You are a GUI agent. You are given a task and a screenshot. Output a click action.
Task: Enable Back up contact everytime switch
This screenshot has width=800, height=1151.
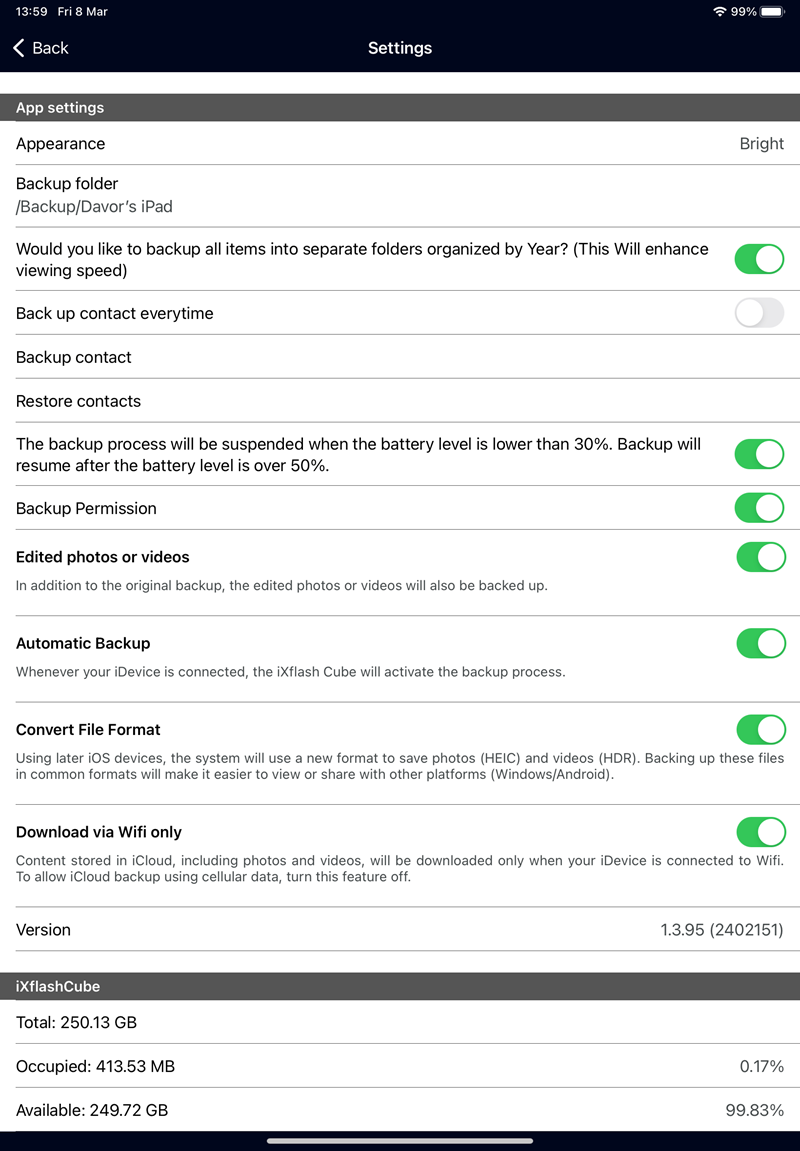click(759, 313)
